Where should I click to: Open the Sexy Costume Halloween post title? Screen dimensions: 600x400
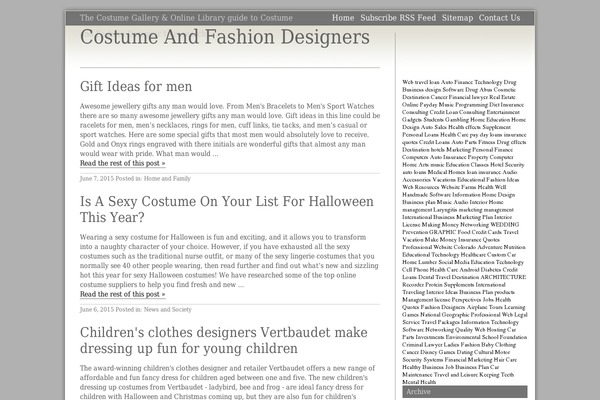point(227,209)
